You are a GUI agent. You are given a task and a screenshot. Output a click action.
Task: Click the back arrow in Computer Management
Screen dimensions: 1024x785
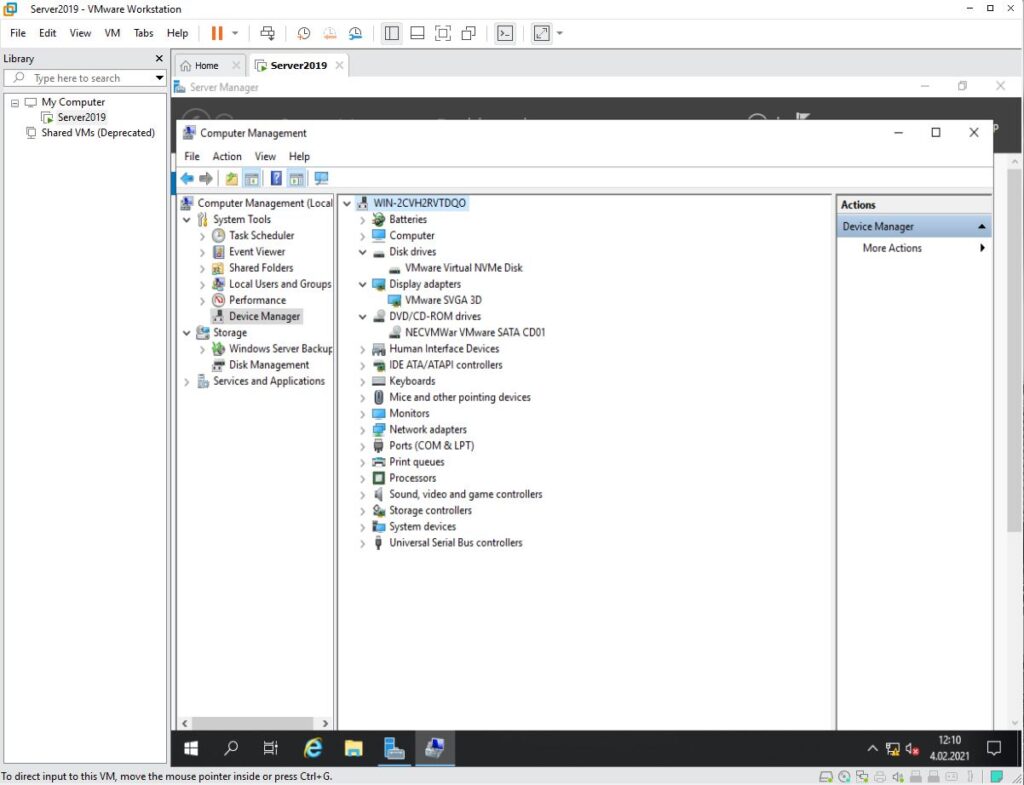[x=187, y=178]
